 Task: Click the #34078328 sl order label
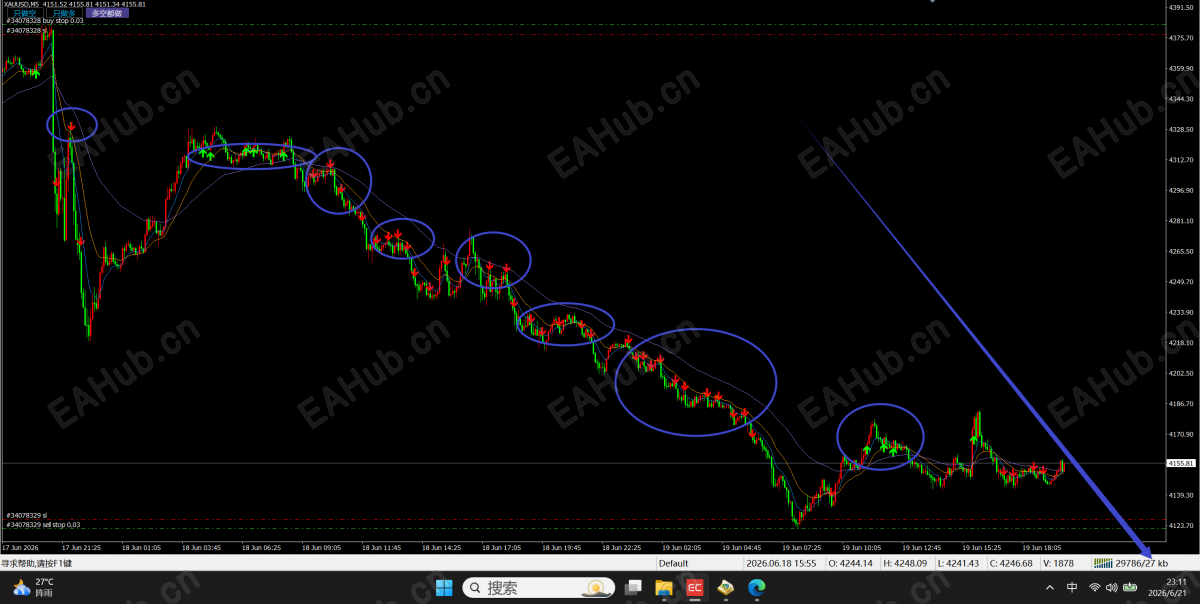pyautogui.click(x=27, y=31)
